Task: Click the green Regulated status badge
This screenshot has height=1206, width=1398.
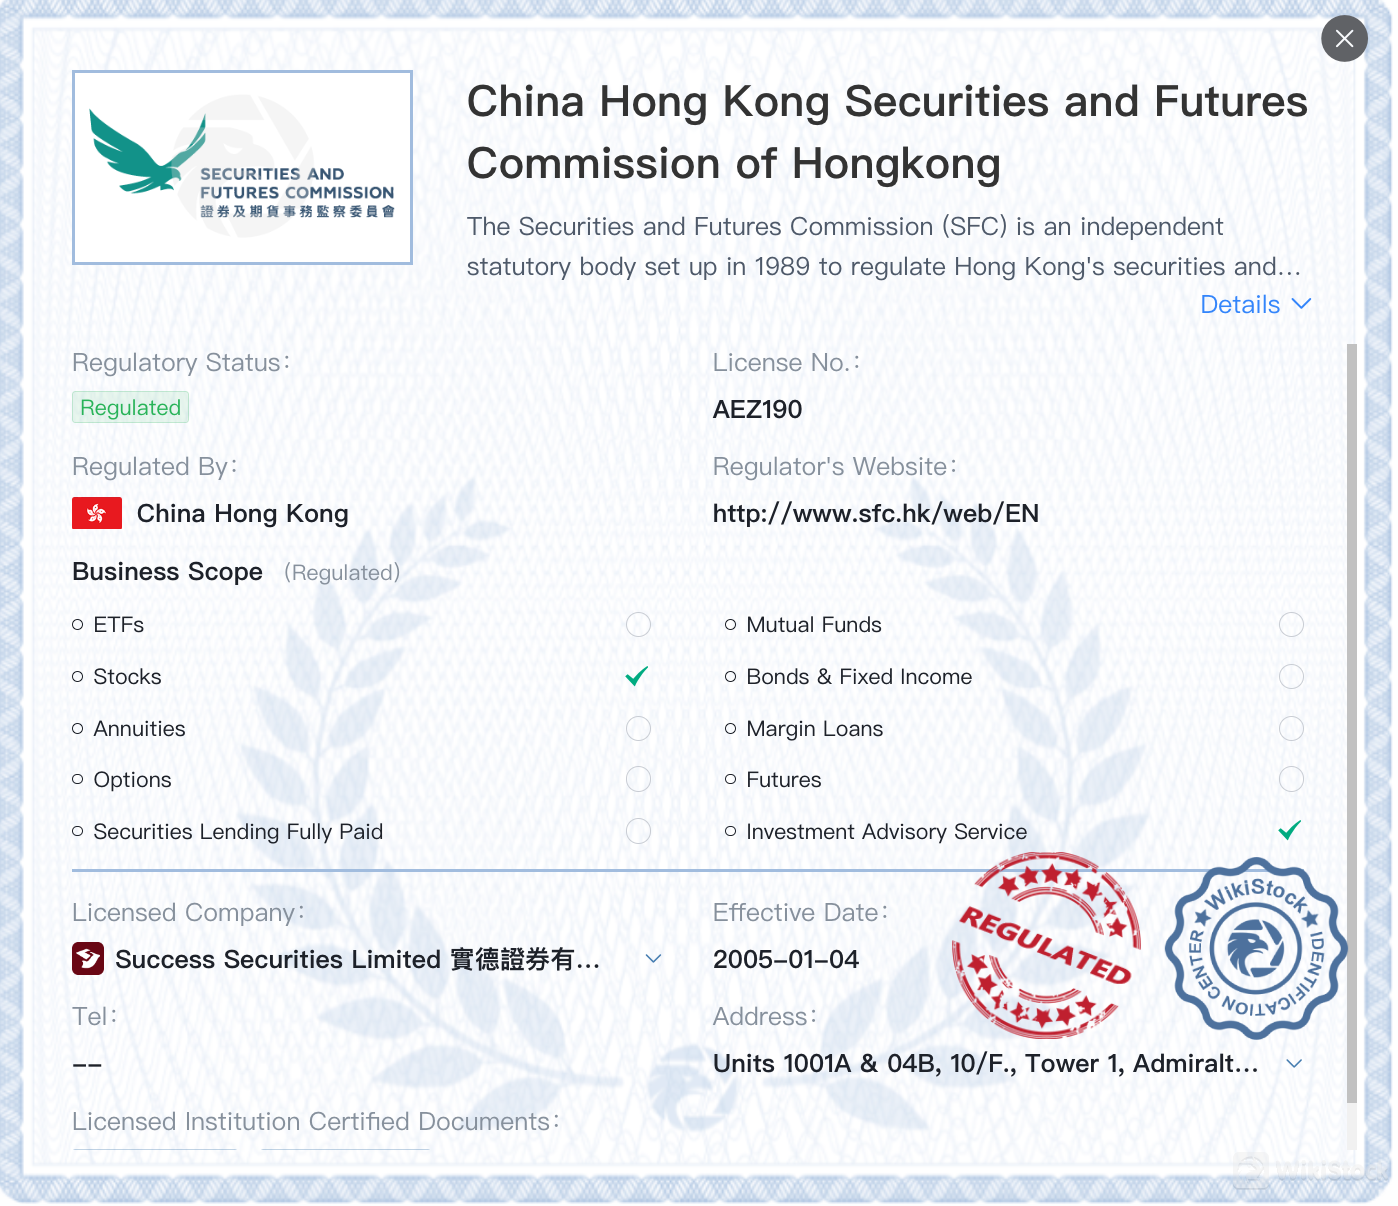Action: [130, 407]
